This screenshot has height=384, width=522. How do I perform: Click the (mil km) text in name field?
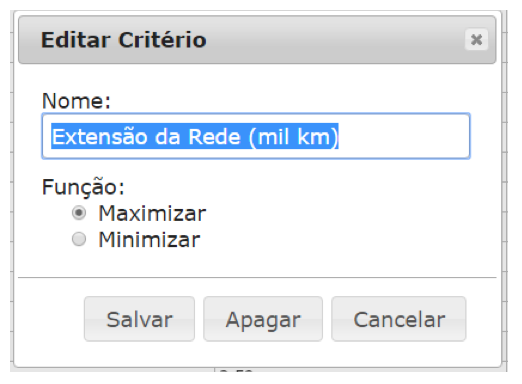(x=294, y=137)
